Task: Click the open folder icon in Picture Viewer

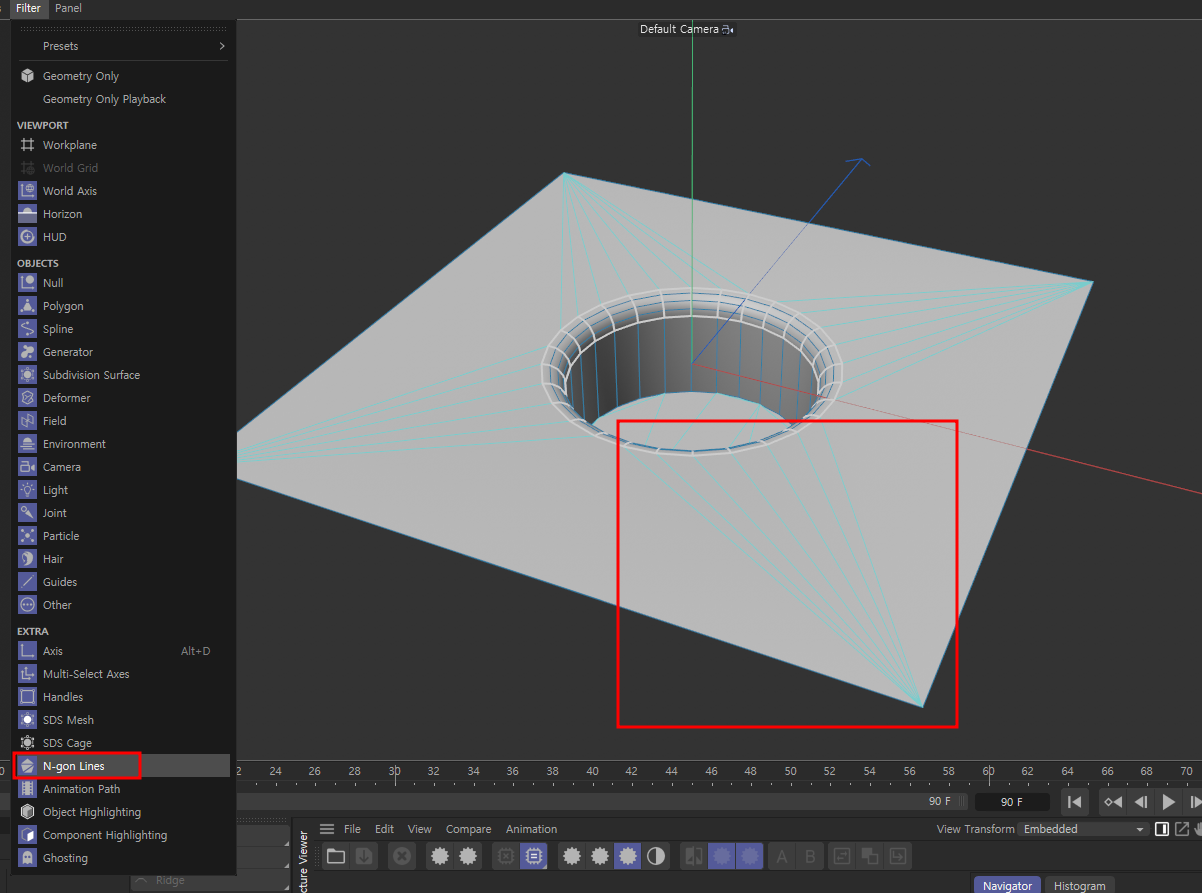Action: coord(336,856)
